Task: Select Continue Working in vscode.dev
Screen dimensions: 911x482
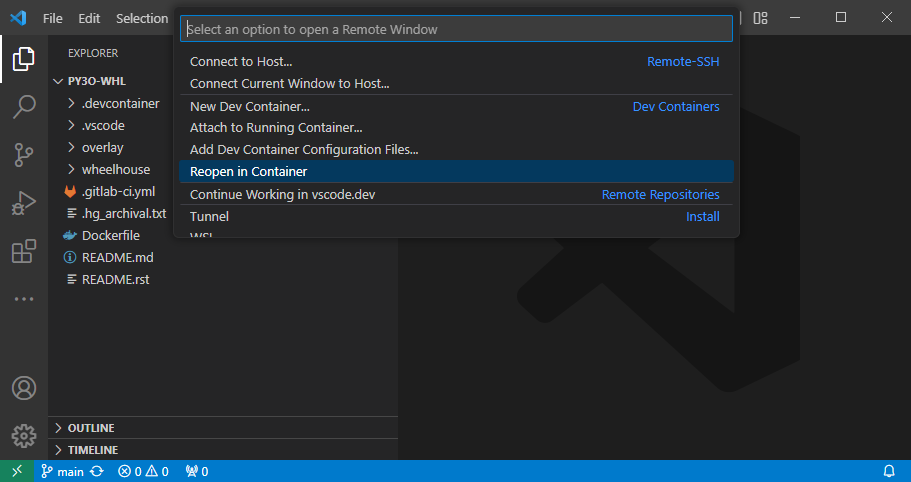Action: click(456, 195)
